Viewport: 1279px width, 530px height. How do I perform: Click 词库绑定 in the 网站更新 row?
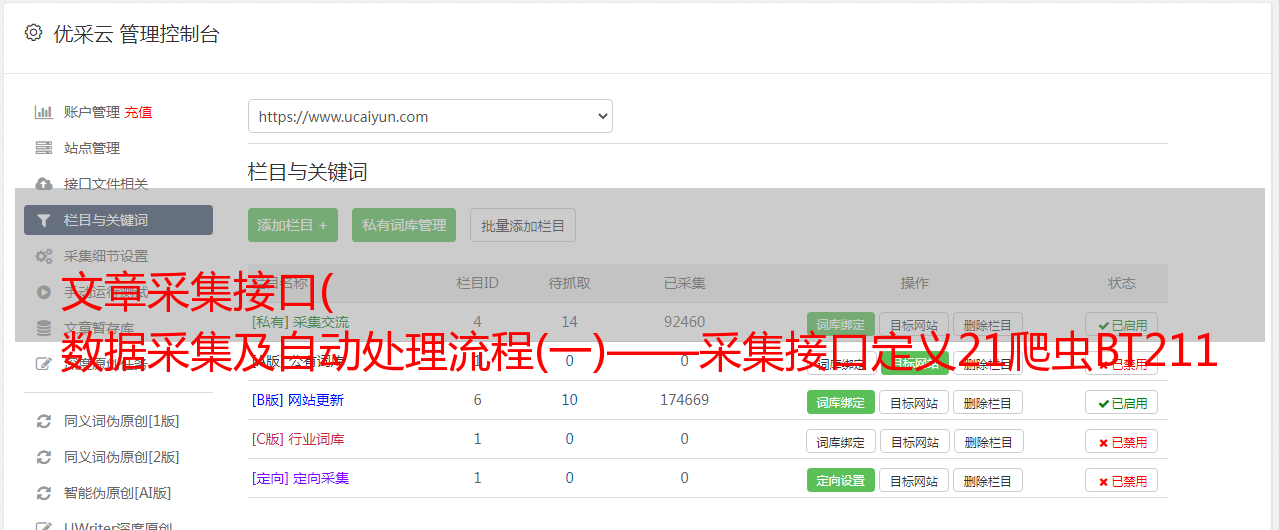(x=840, y=402)
